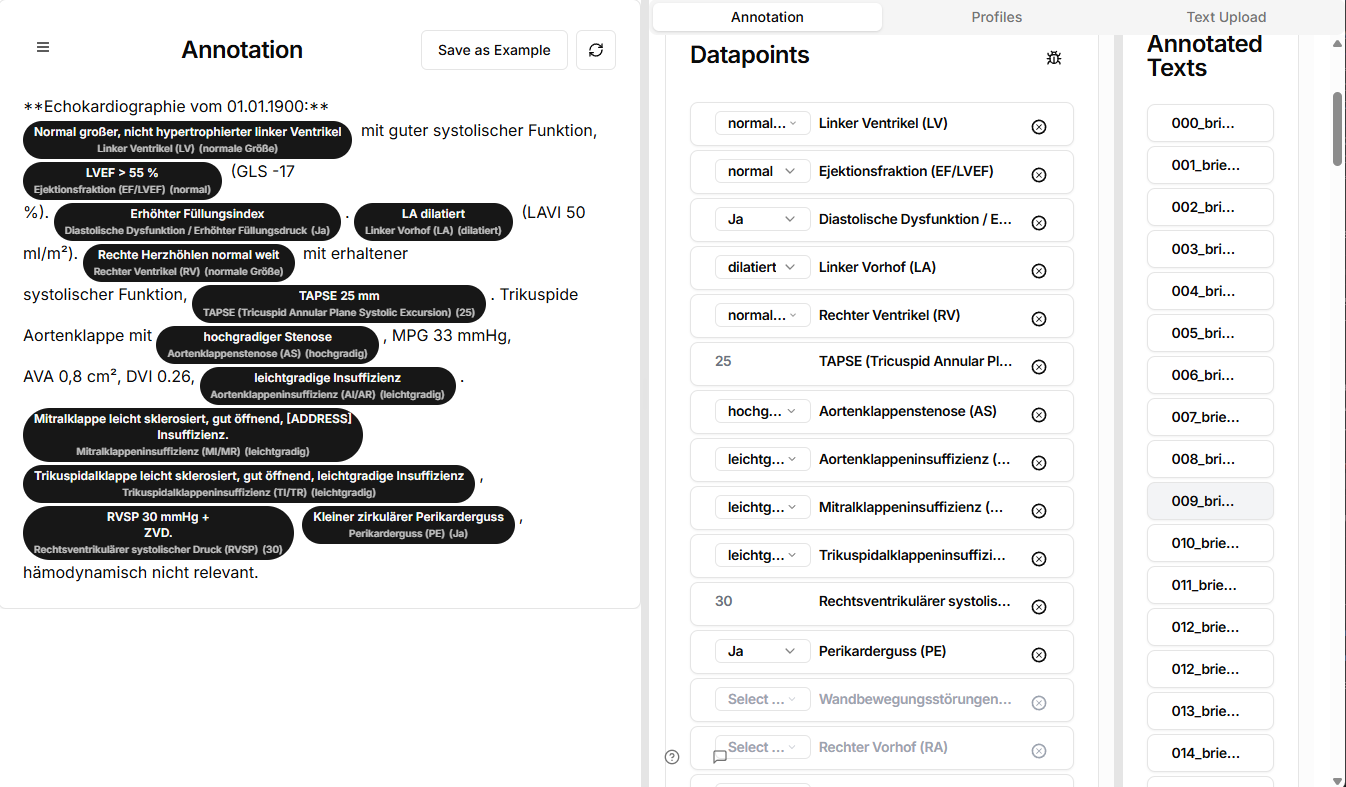Remove the Aortenklappenstenose (AS) datapoint
This screenshot has width=1346, height=787.
coord(1038,414)
